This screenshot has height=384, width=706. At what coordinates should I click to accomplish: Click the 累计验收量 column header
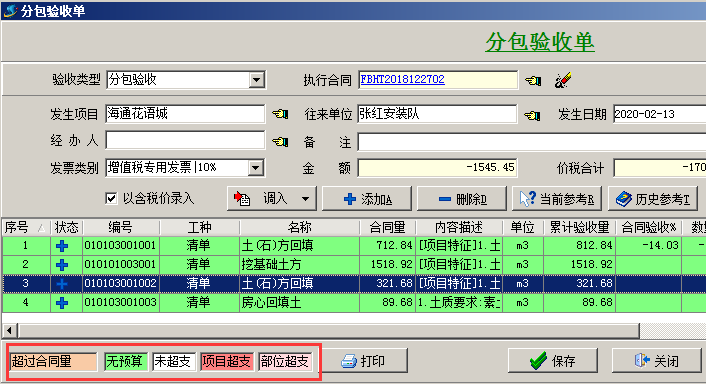tap(579, 227)
